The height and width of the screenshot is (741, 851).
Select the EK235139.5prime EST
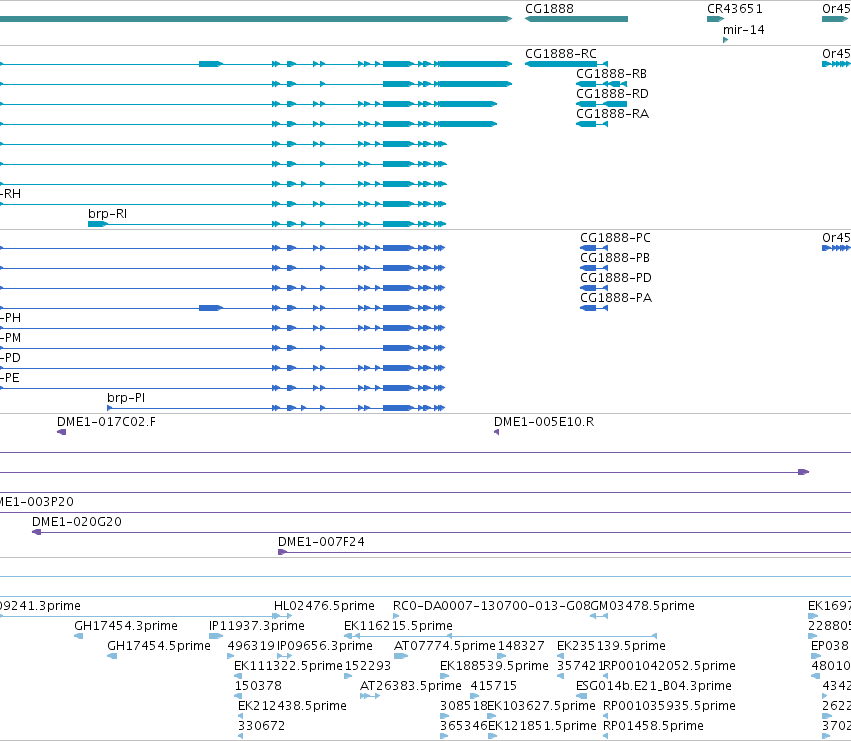(x=561, y=656)
